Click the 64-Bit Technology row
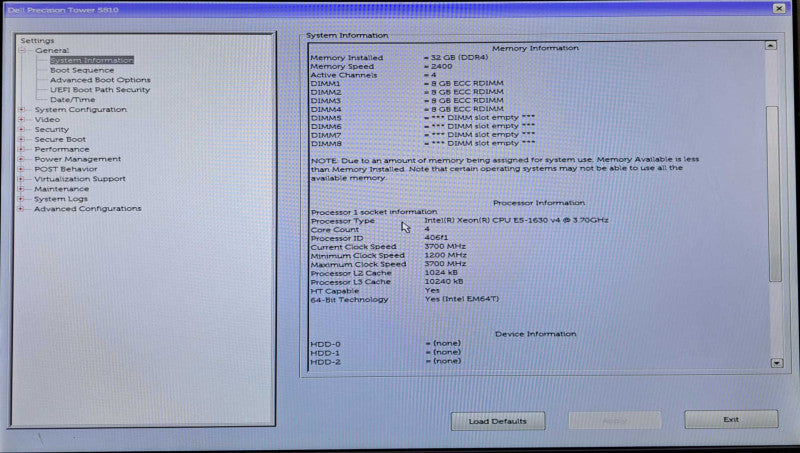Viewport: 800px width, 453px height. coord(405,299)
